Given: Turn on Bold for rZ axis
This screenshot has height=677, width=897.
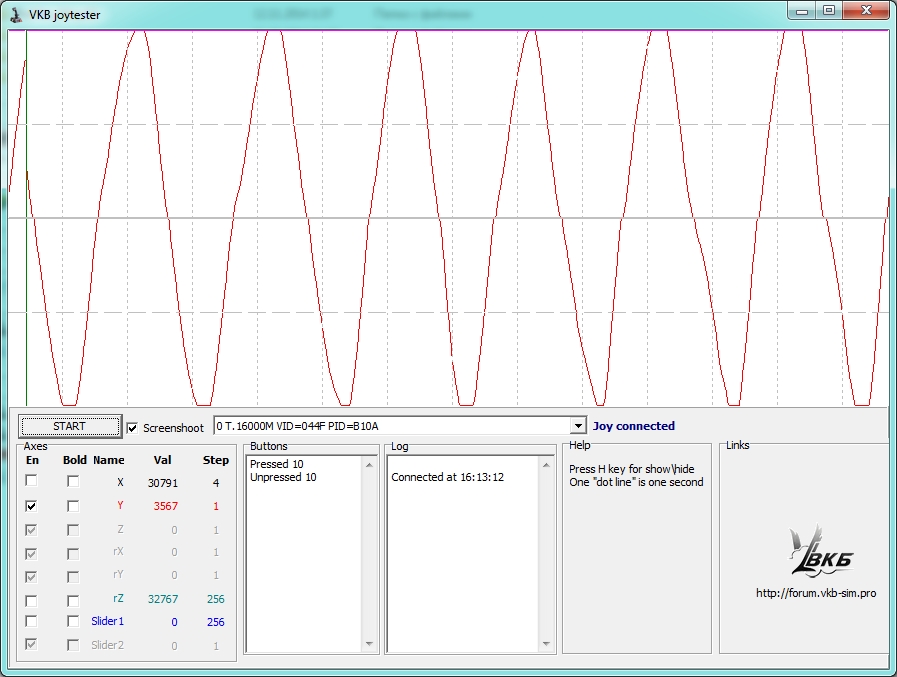Looking at the screenshot, I should (73, 600).
